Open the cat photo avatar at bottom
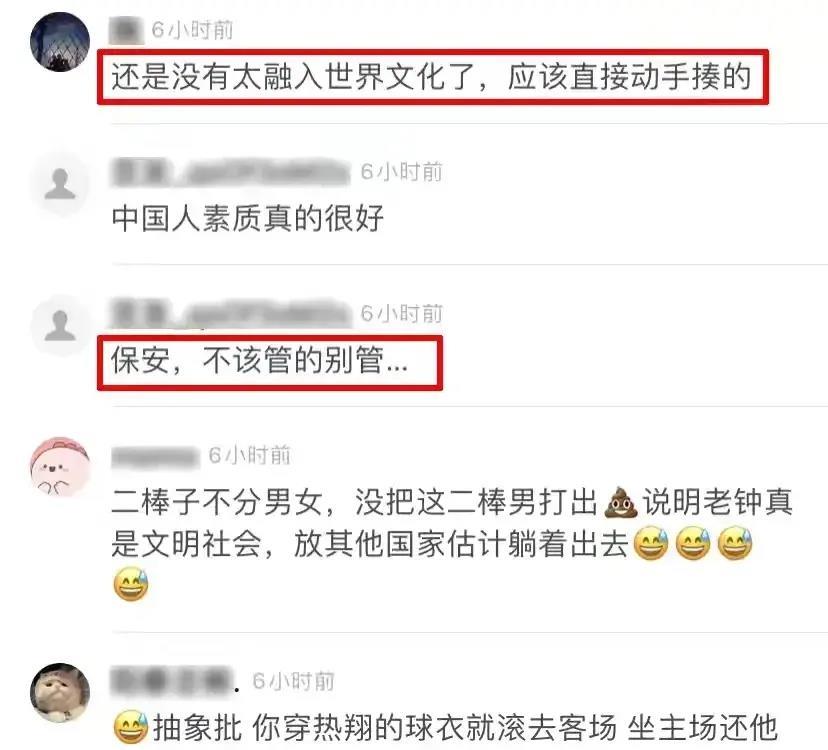This screenshot has height=750, width=828. (60, 693)
